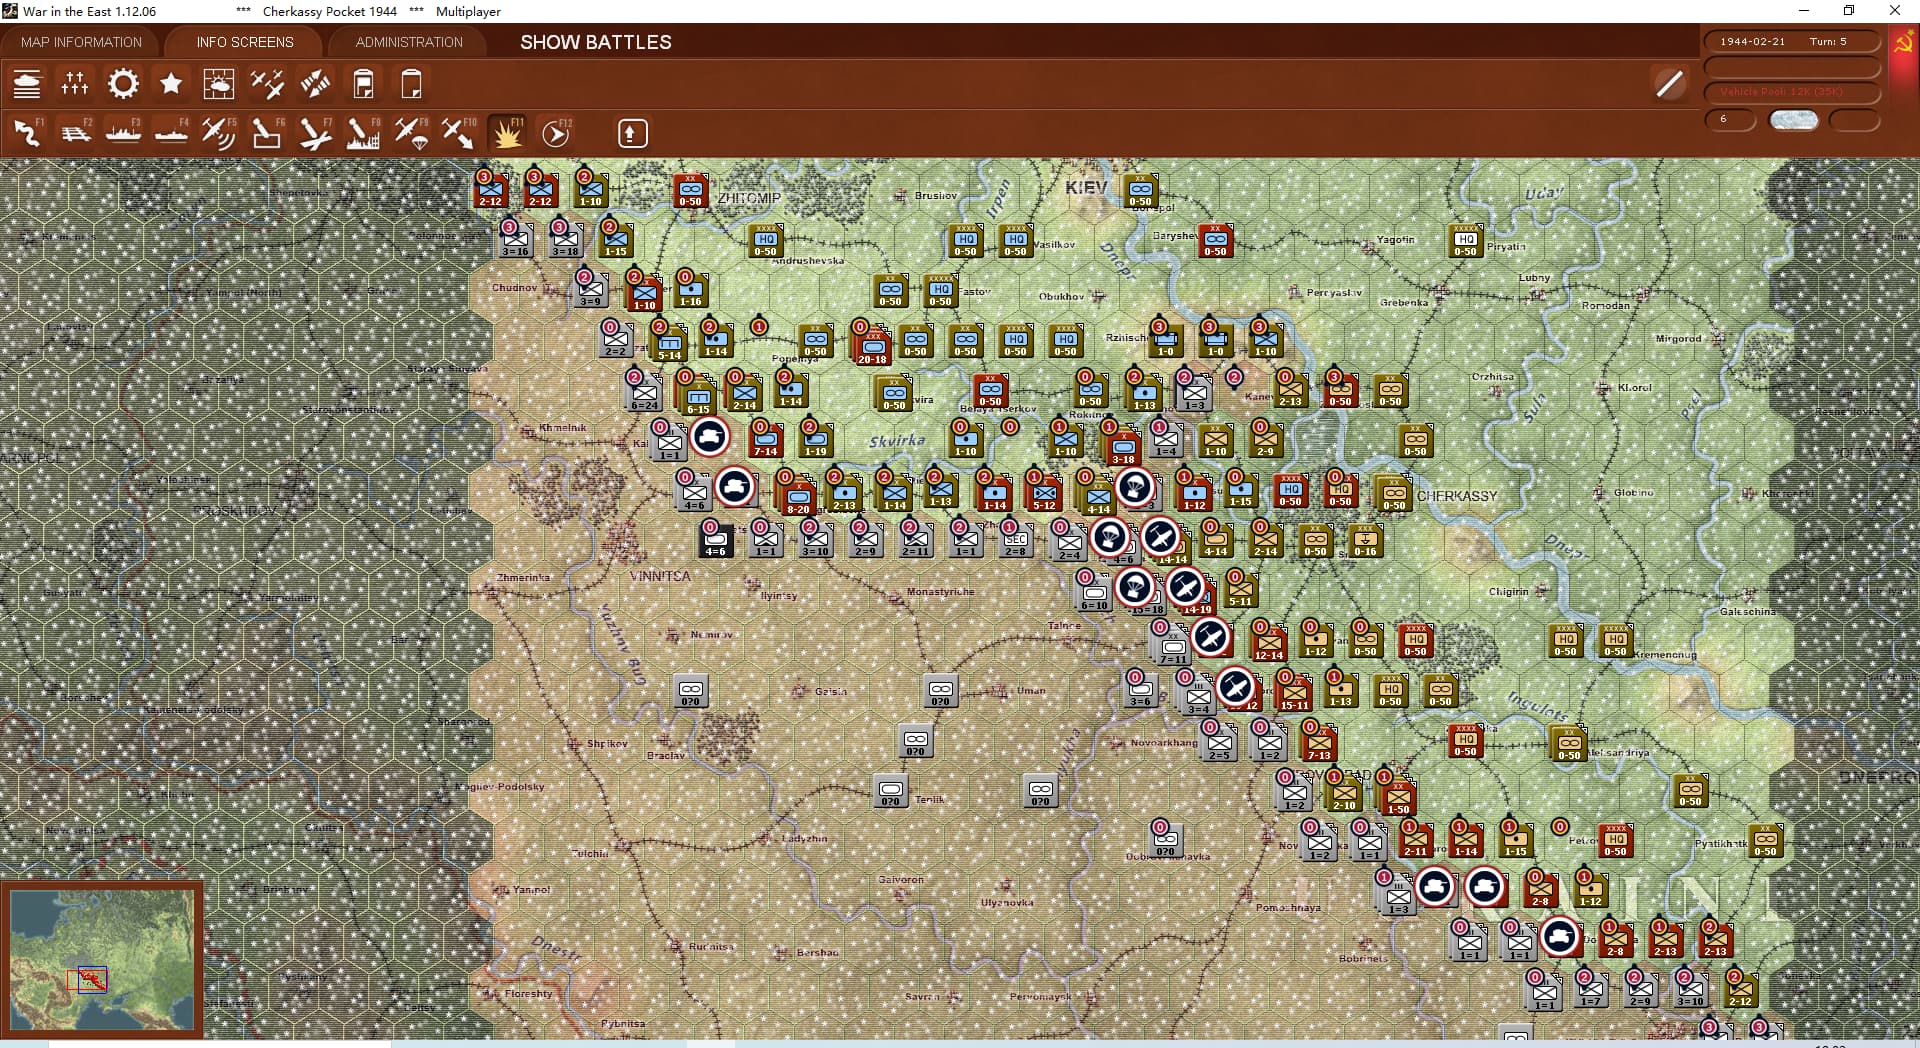Open the air doctrine planes icon

pyautogui.click(x=267, y=84)
